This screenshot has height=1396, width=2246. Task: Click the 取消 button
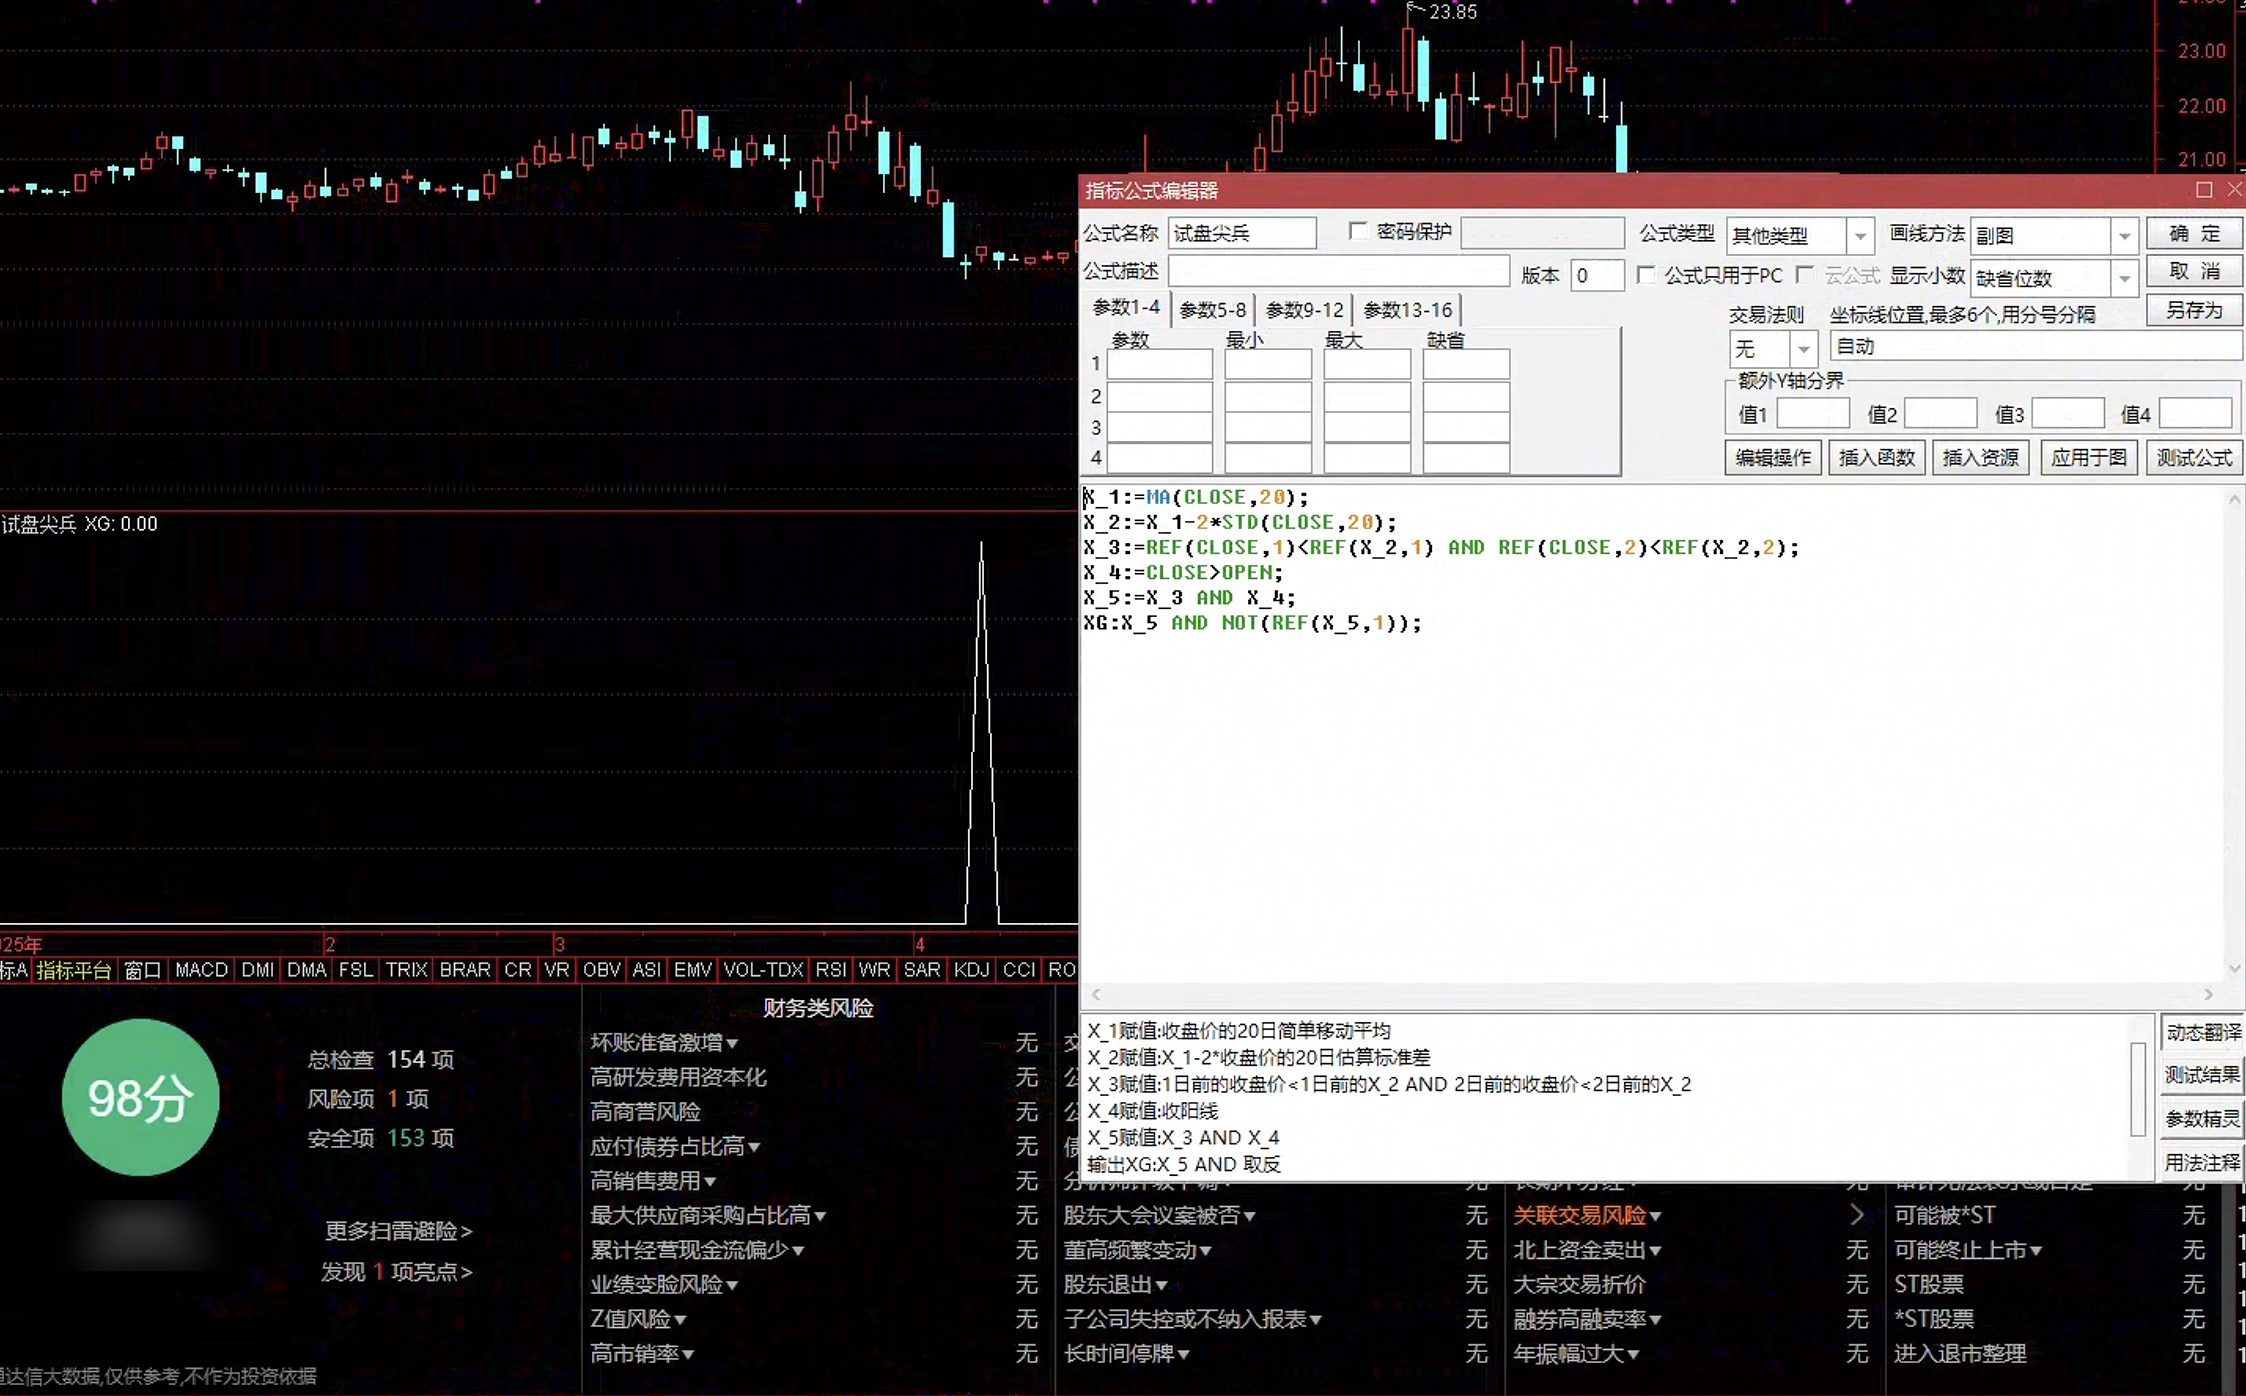click(x=2194, y=272)
